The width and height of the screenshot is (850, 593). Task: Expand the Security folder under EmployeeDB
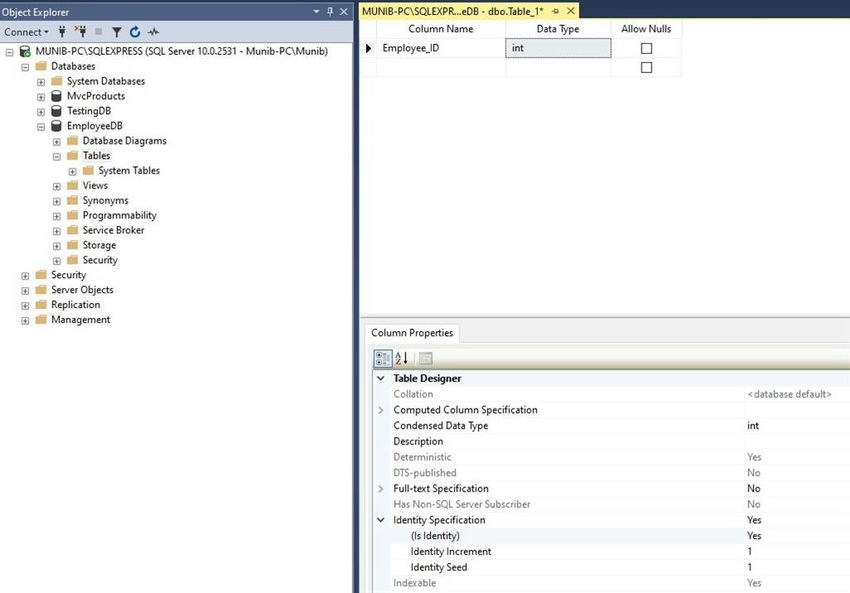pos(56,261)
